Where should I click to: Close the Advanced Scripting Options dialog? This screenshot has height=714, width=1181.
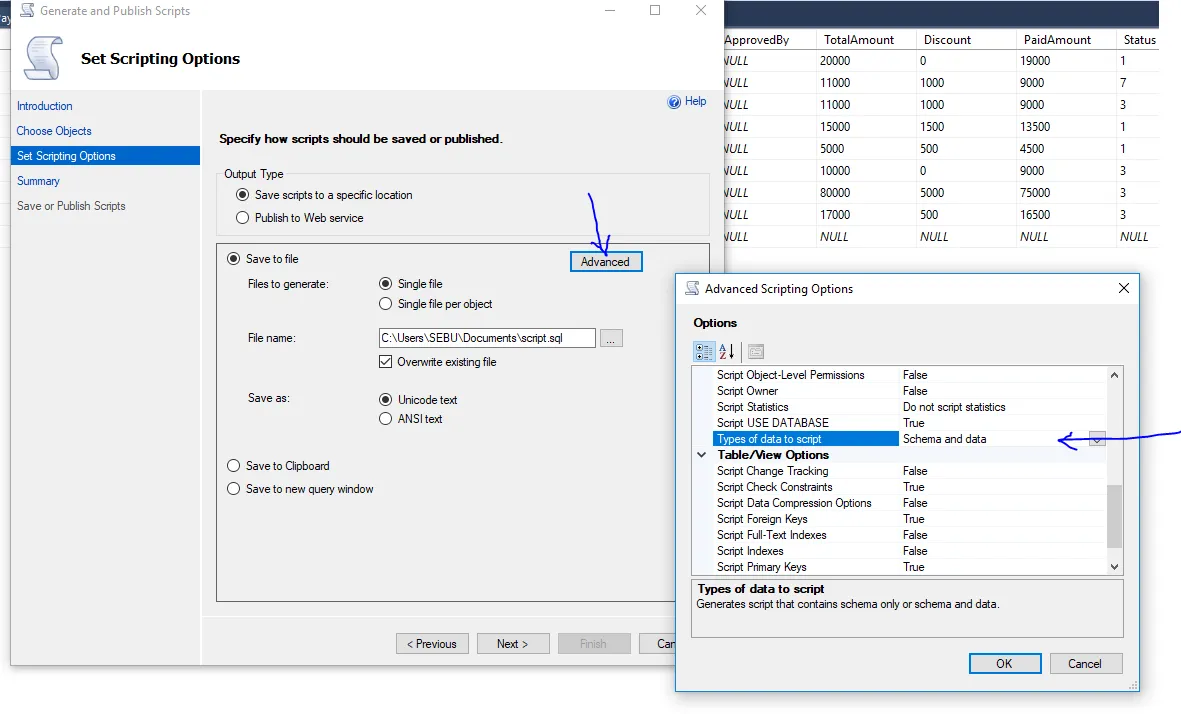pyautogui.click(x=1124, y=288)
